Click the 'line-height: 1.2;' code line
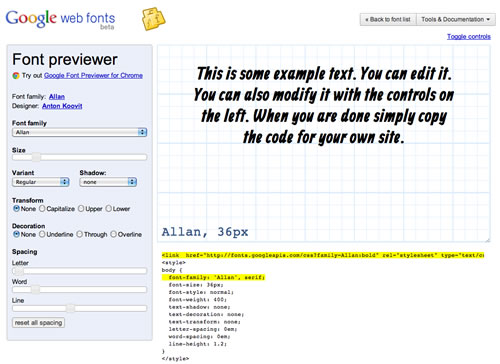500x364 pixels. point(198,344)
